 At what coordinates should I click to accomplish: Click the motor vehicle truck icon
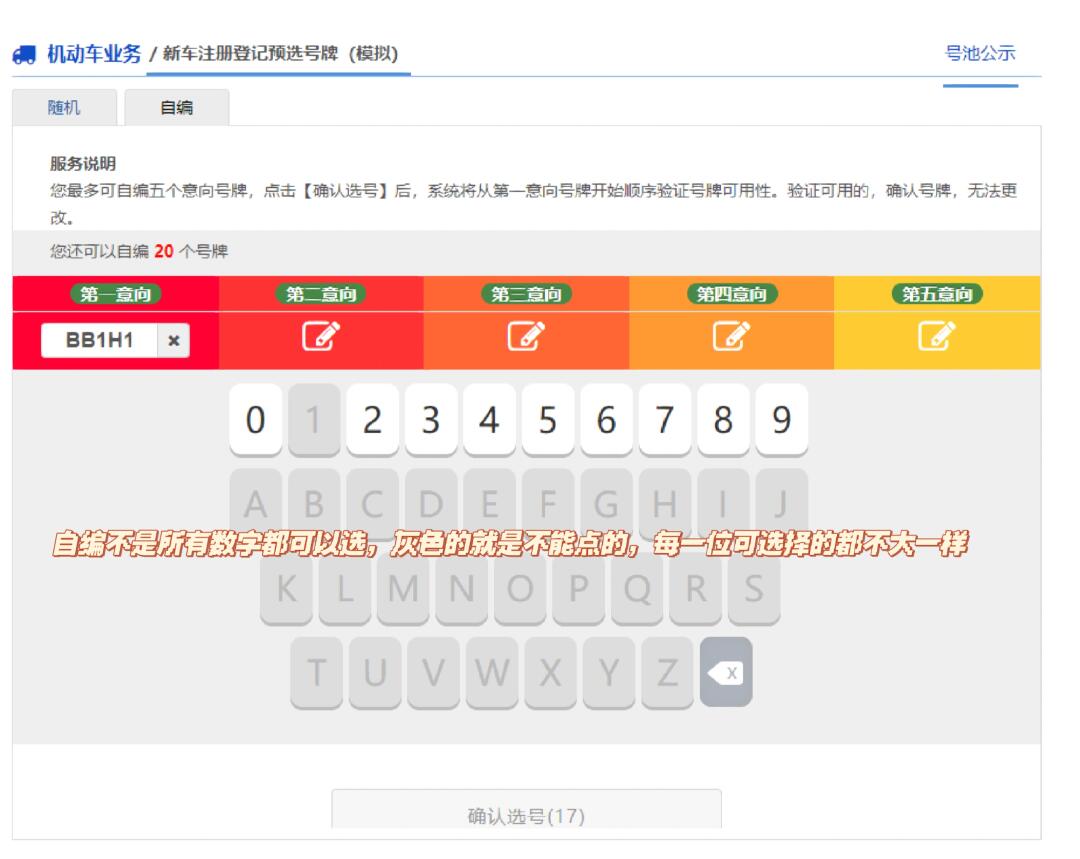click(24, 54)
